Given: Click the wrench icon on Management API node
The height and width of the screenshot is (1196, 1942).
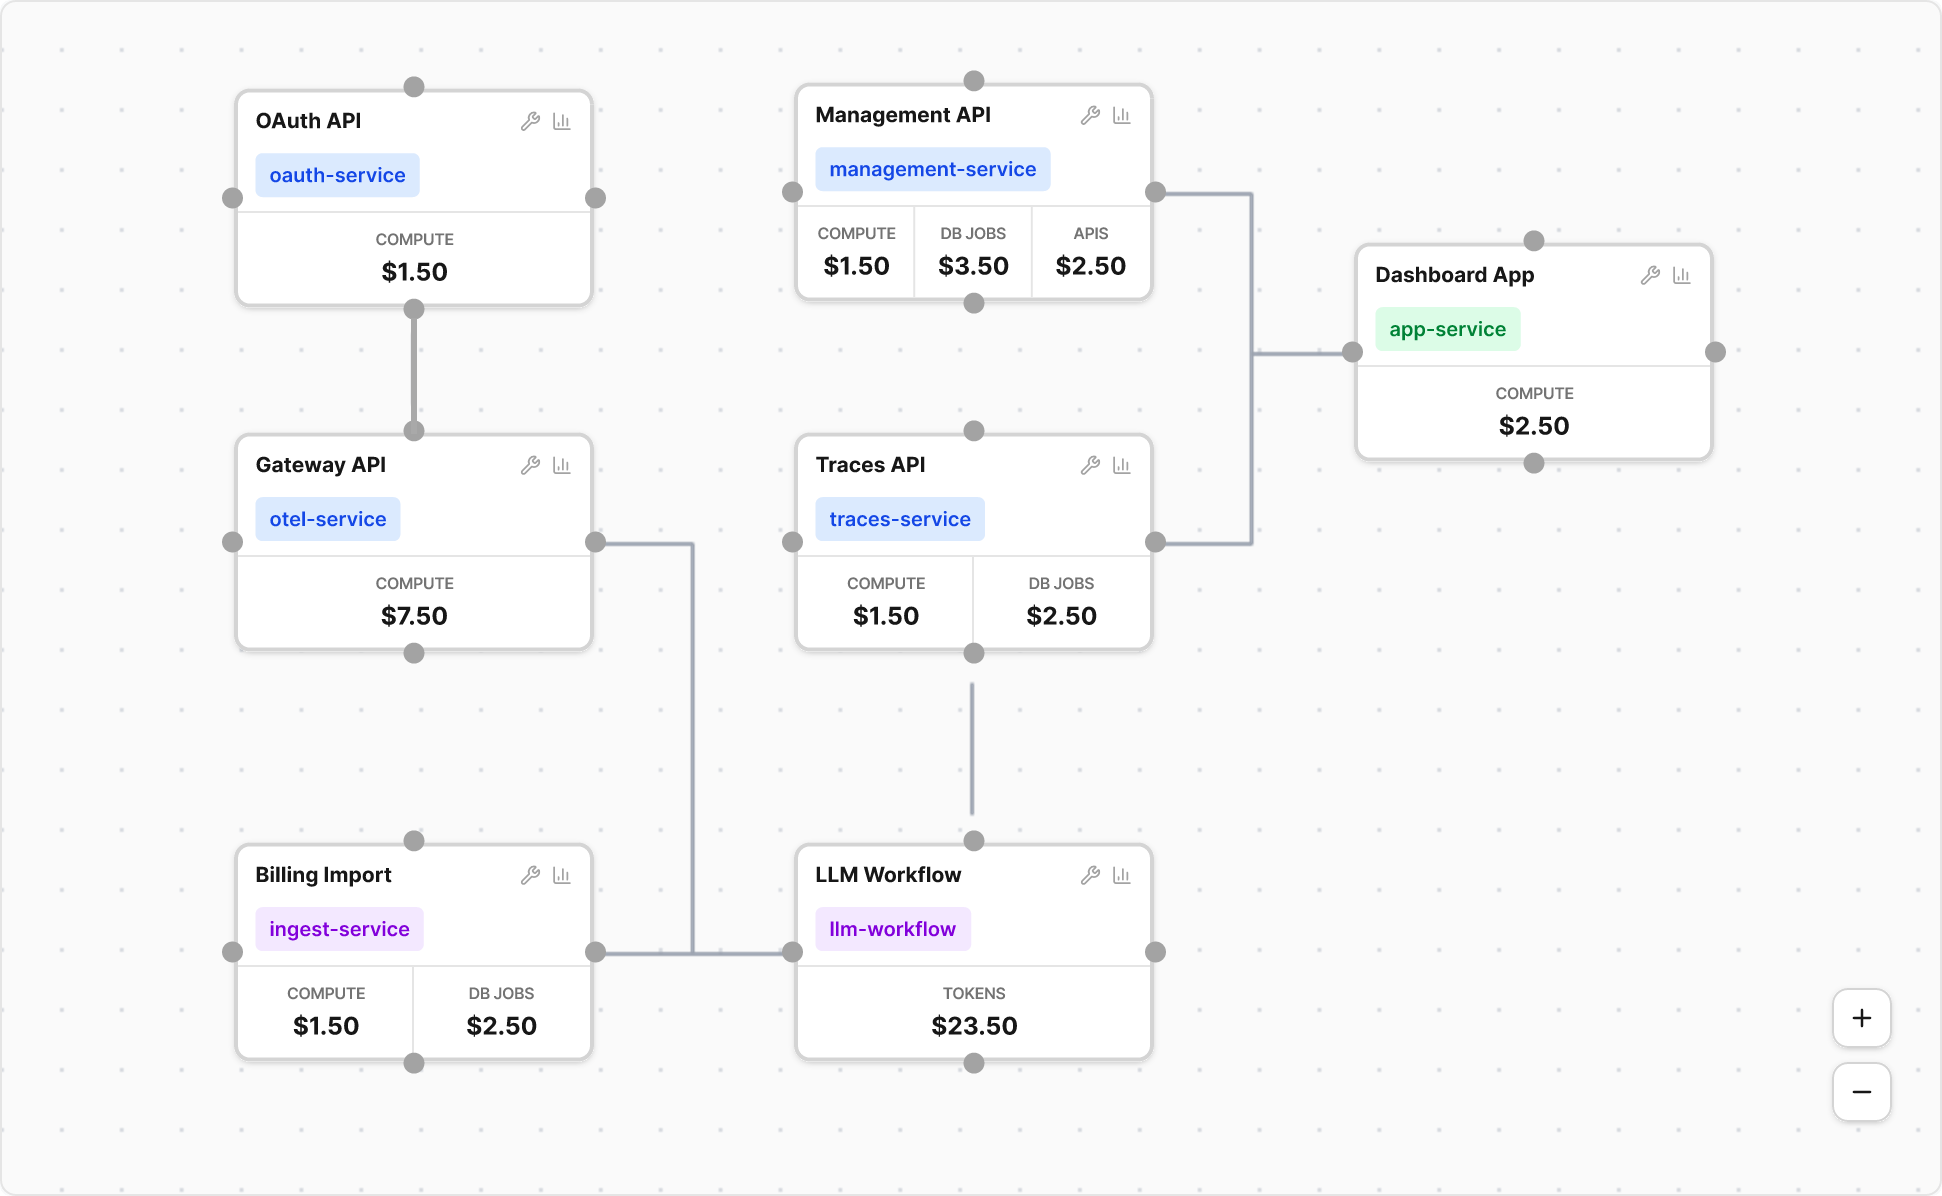Looking at the screenshot, I should coord(1090,115).
